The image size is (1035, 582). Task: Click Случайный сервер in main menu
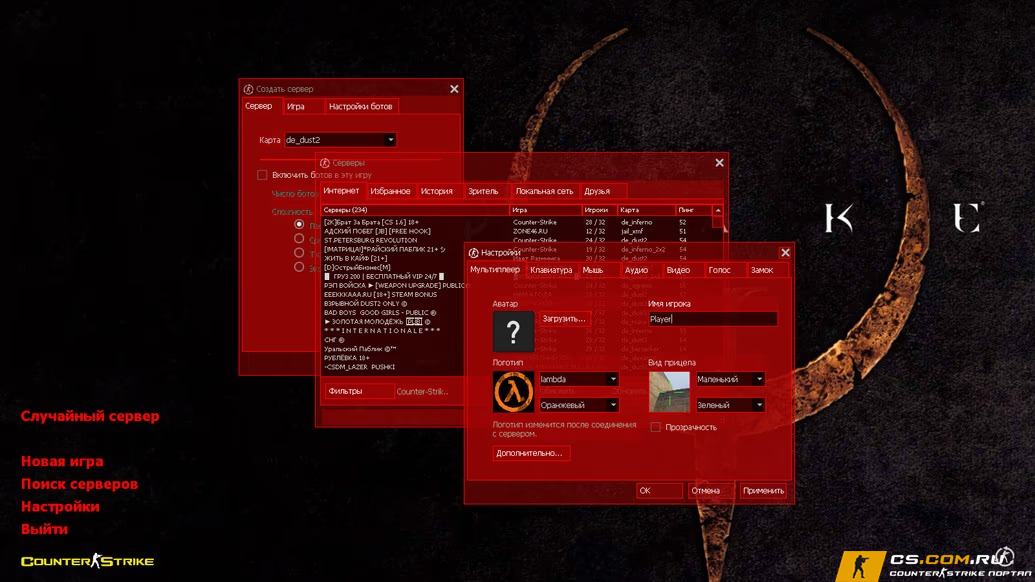point(90,416)
